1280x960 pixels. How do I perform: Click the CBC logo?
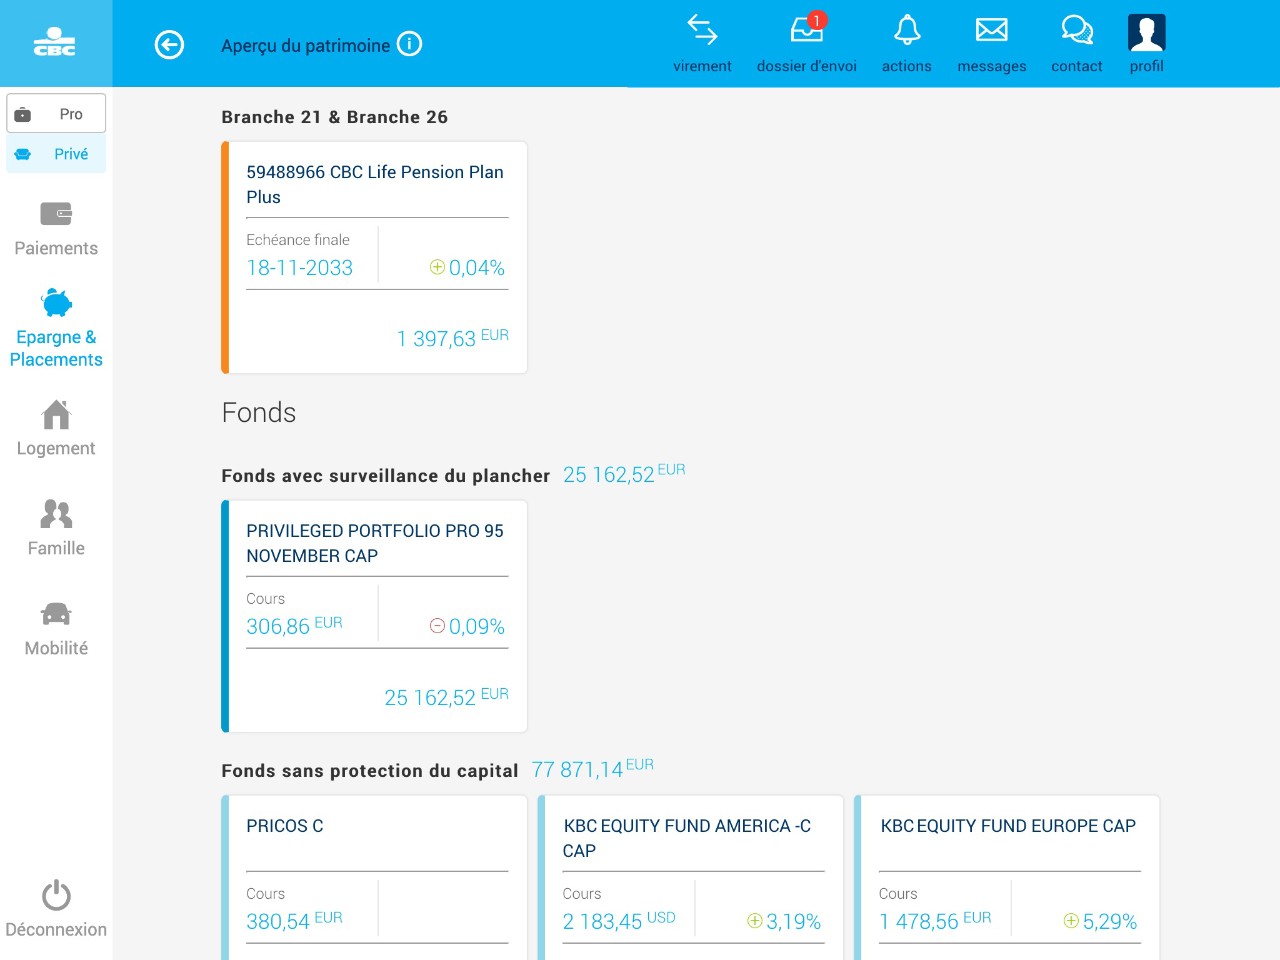[55, 42]
